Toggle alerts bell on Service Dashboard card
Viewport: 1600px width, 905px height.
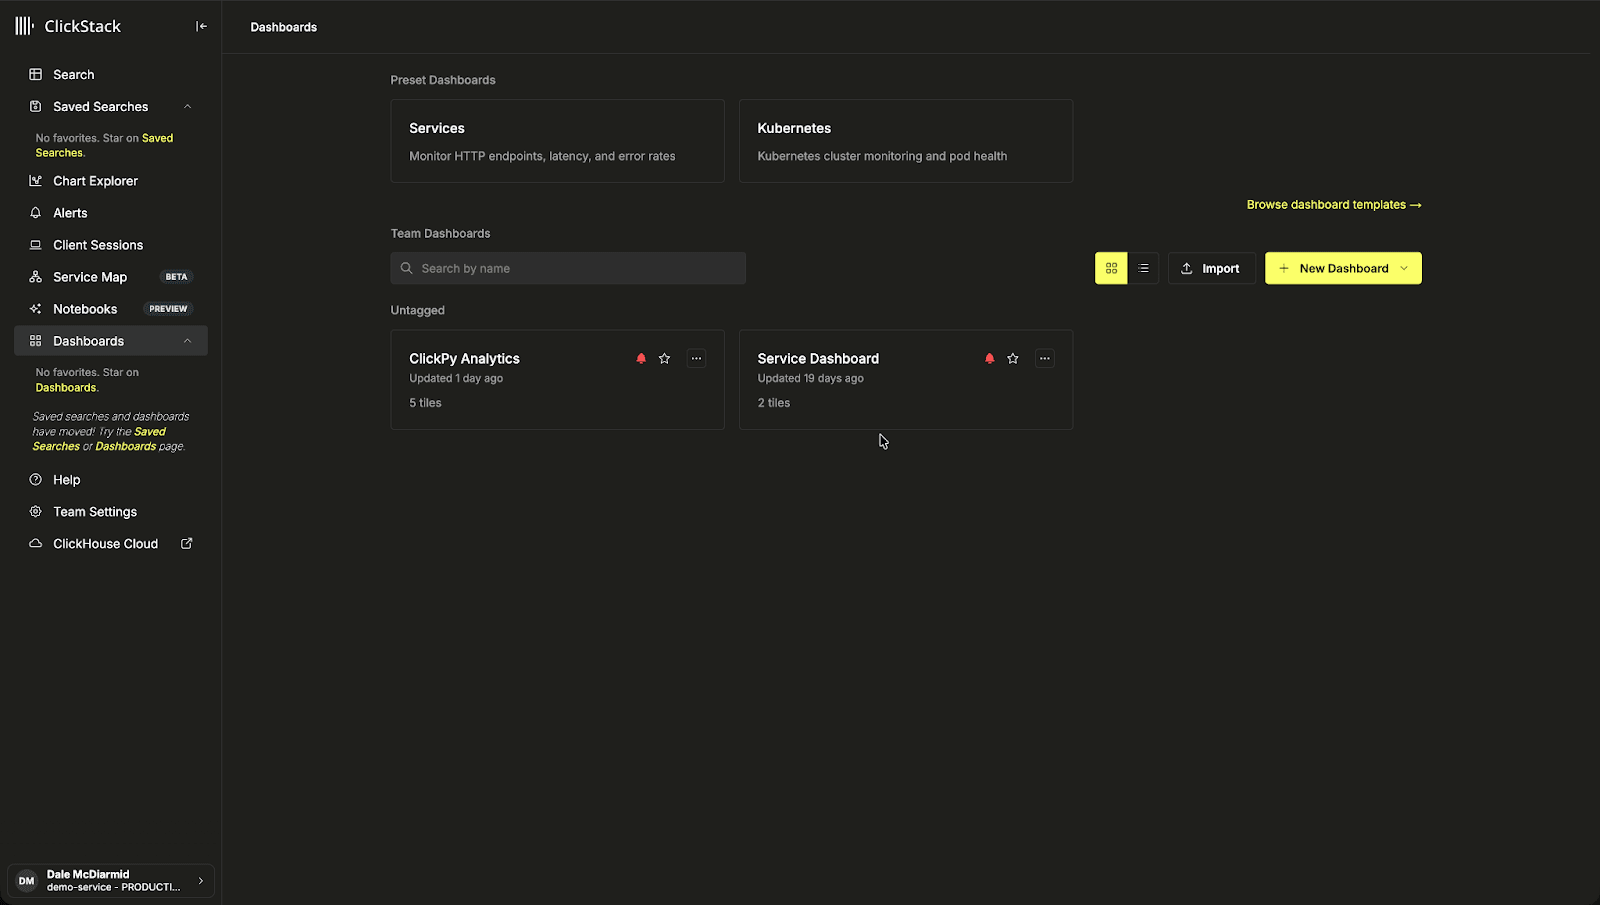989,358
